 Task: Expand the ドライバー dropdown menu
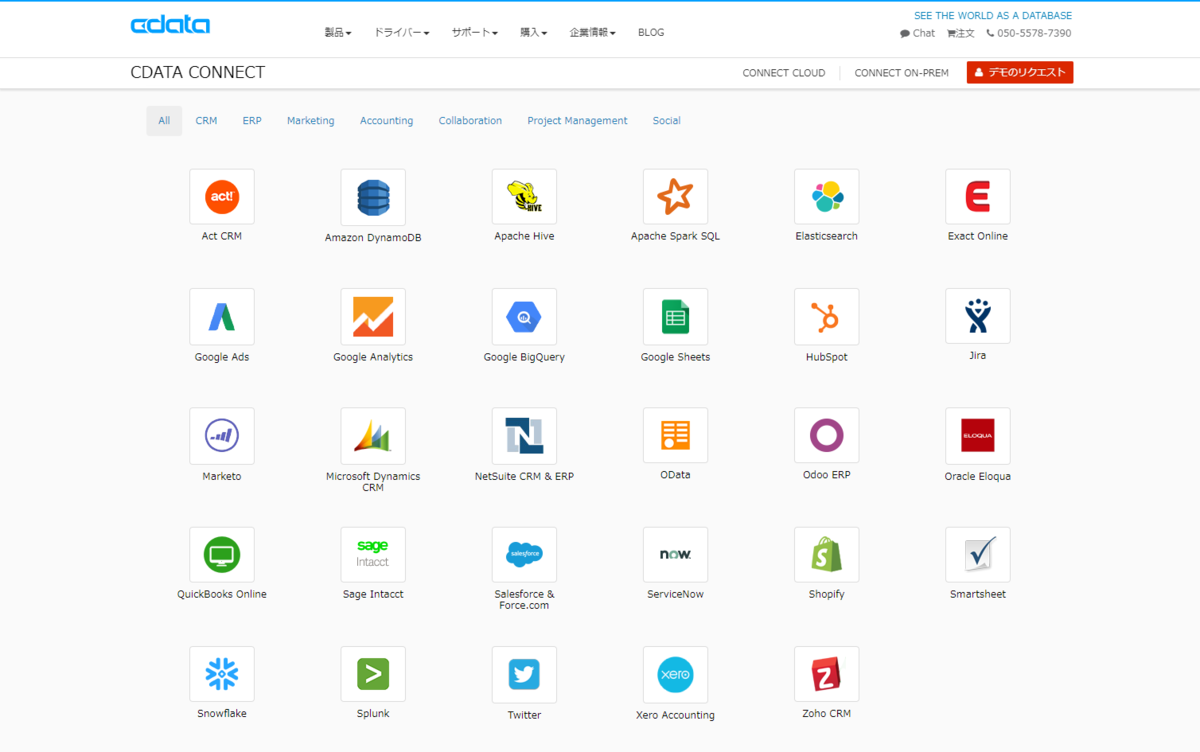coord(401,33)
